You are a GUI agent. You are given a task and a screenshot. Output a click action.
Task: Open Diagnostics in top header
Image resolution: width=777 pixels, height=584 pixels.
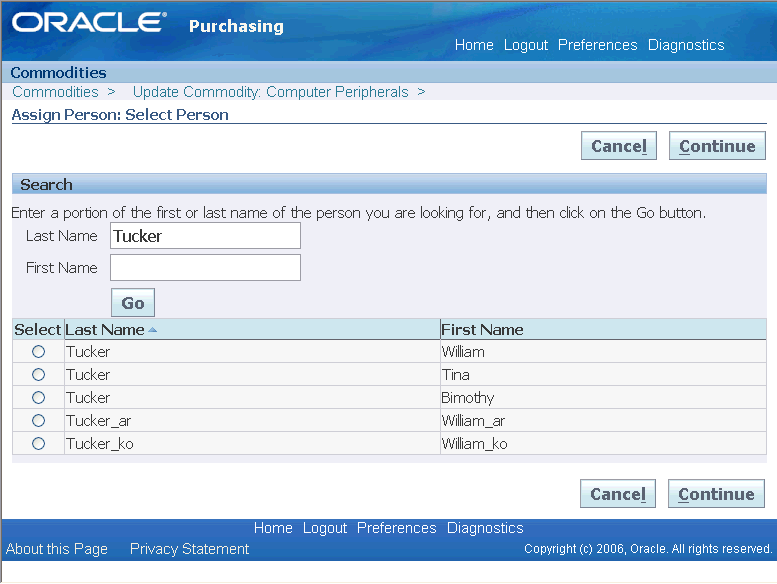(686, 45)
